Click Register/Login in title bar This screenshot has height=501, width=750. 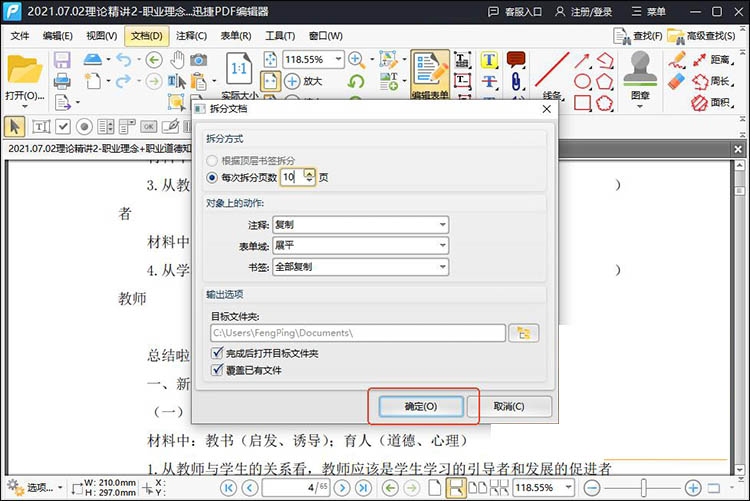584,11
